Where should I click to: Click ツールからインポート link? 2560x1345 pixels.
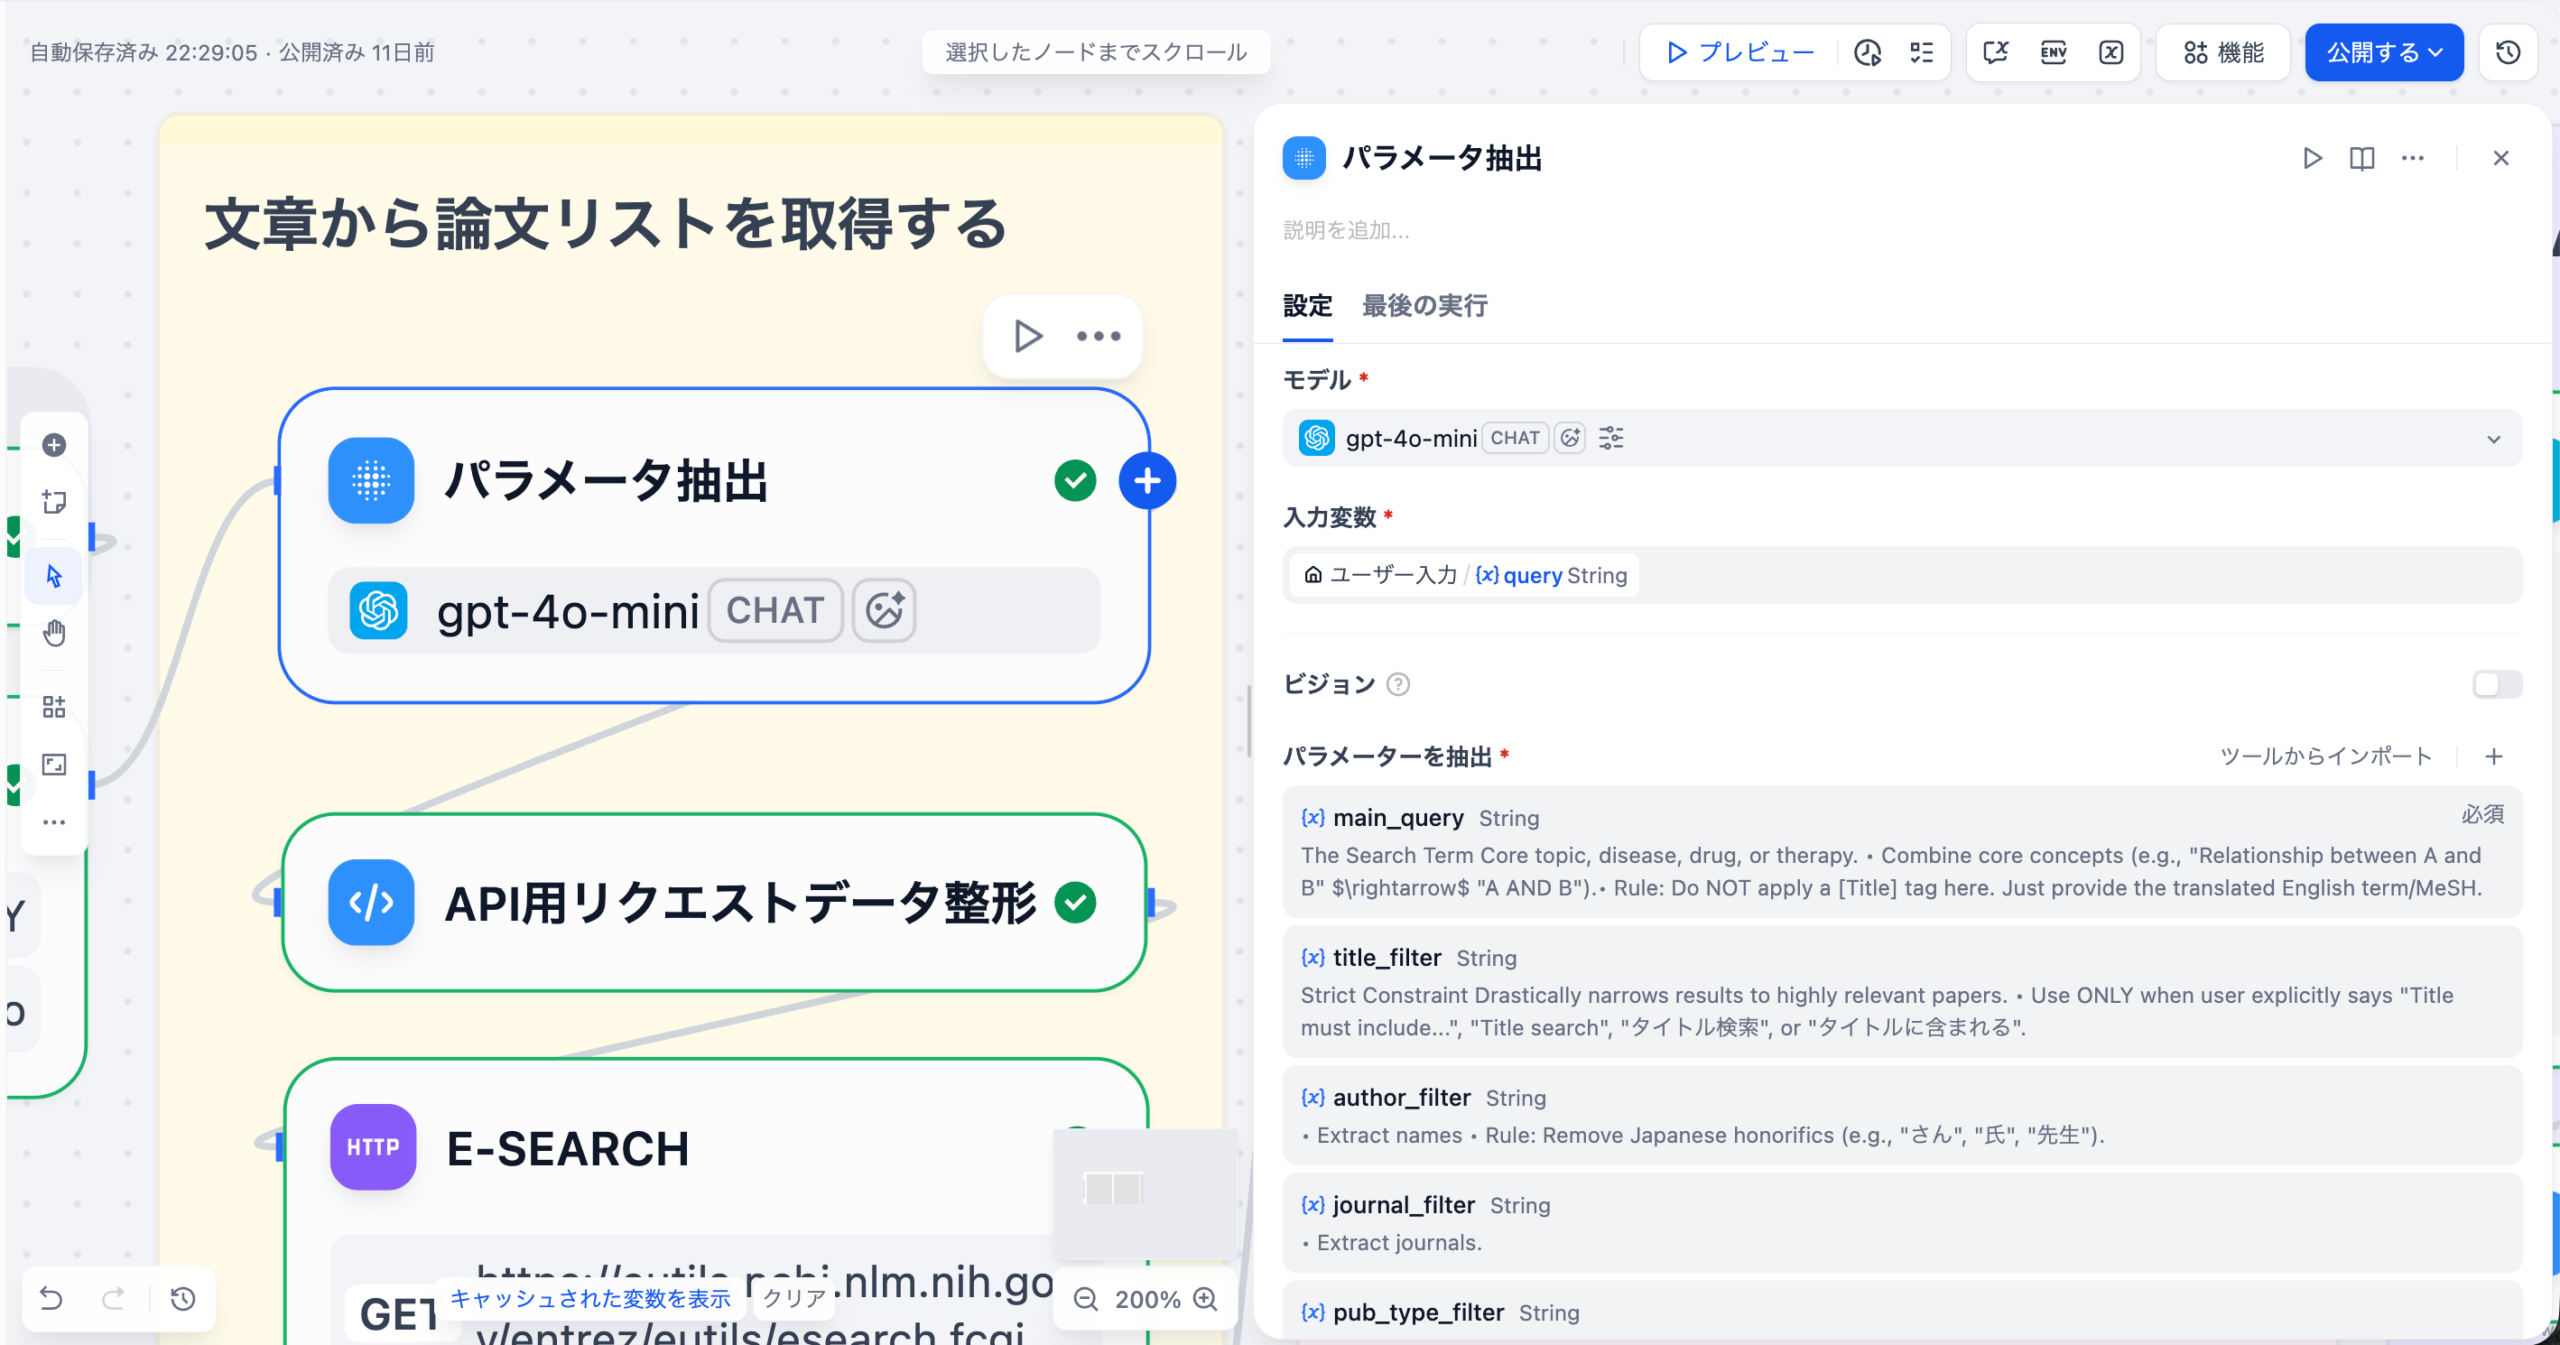click(x=2325, y=756)
